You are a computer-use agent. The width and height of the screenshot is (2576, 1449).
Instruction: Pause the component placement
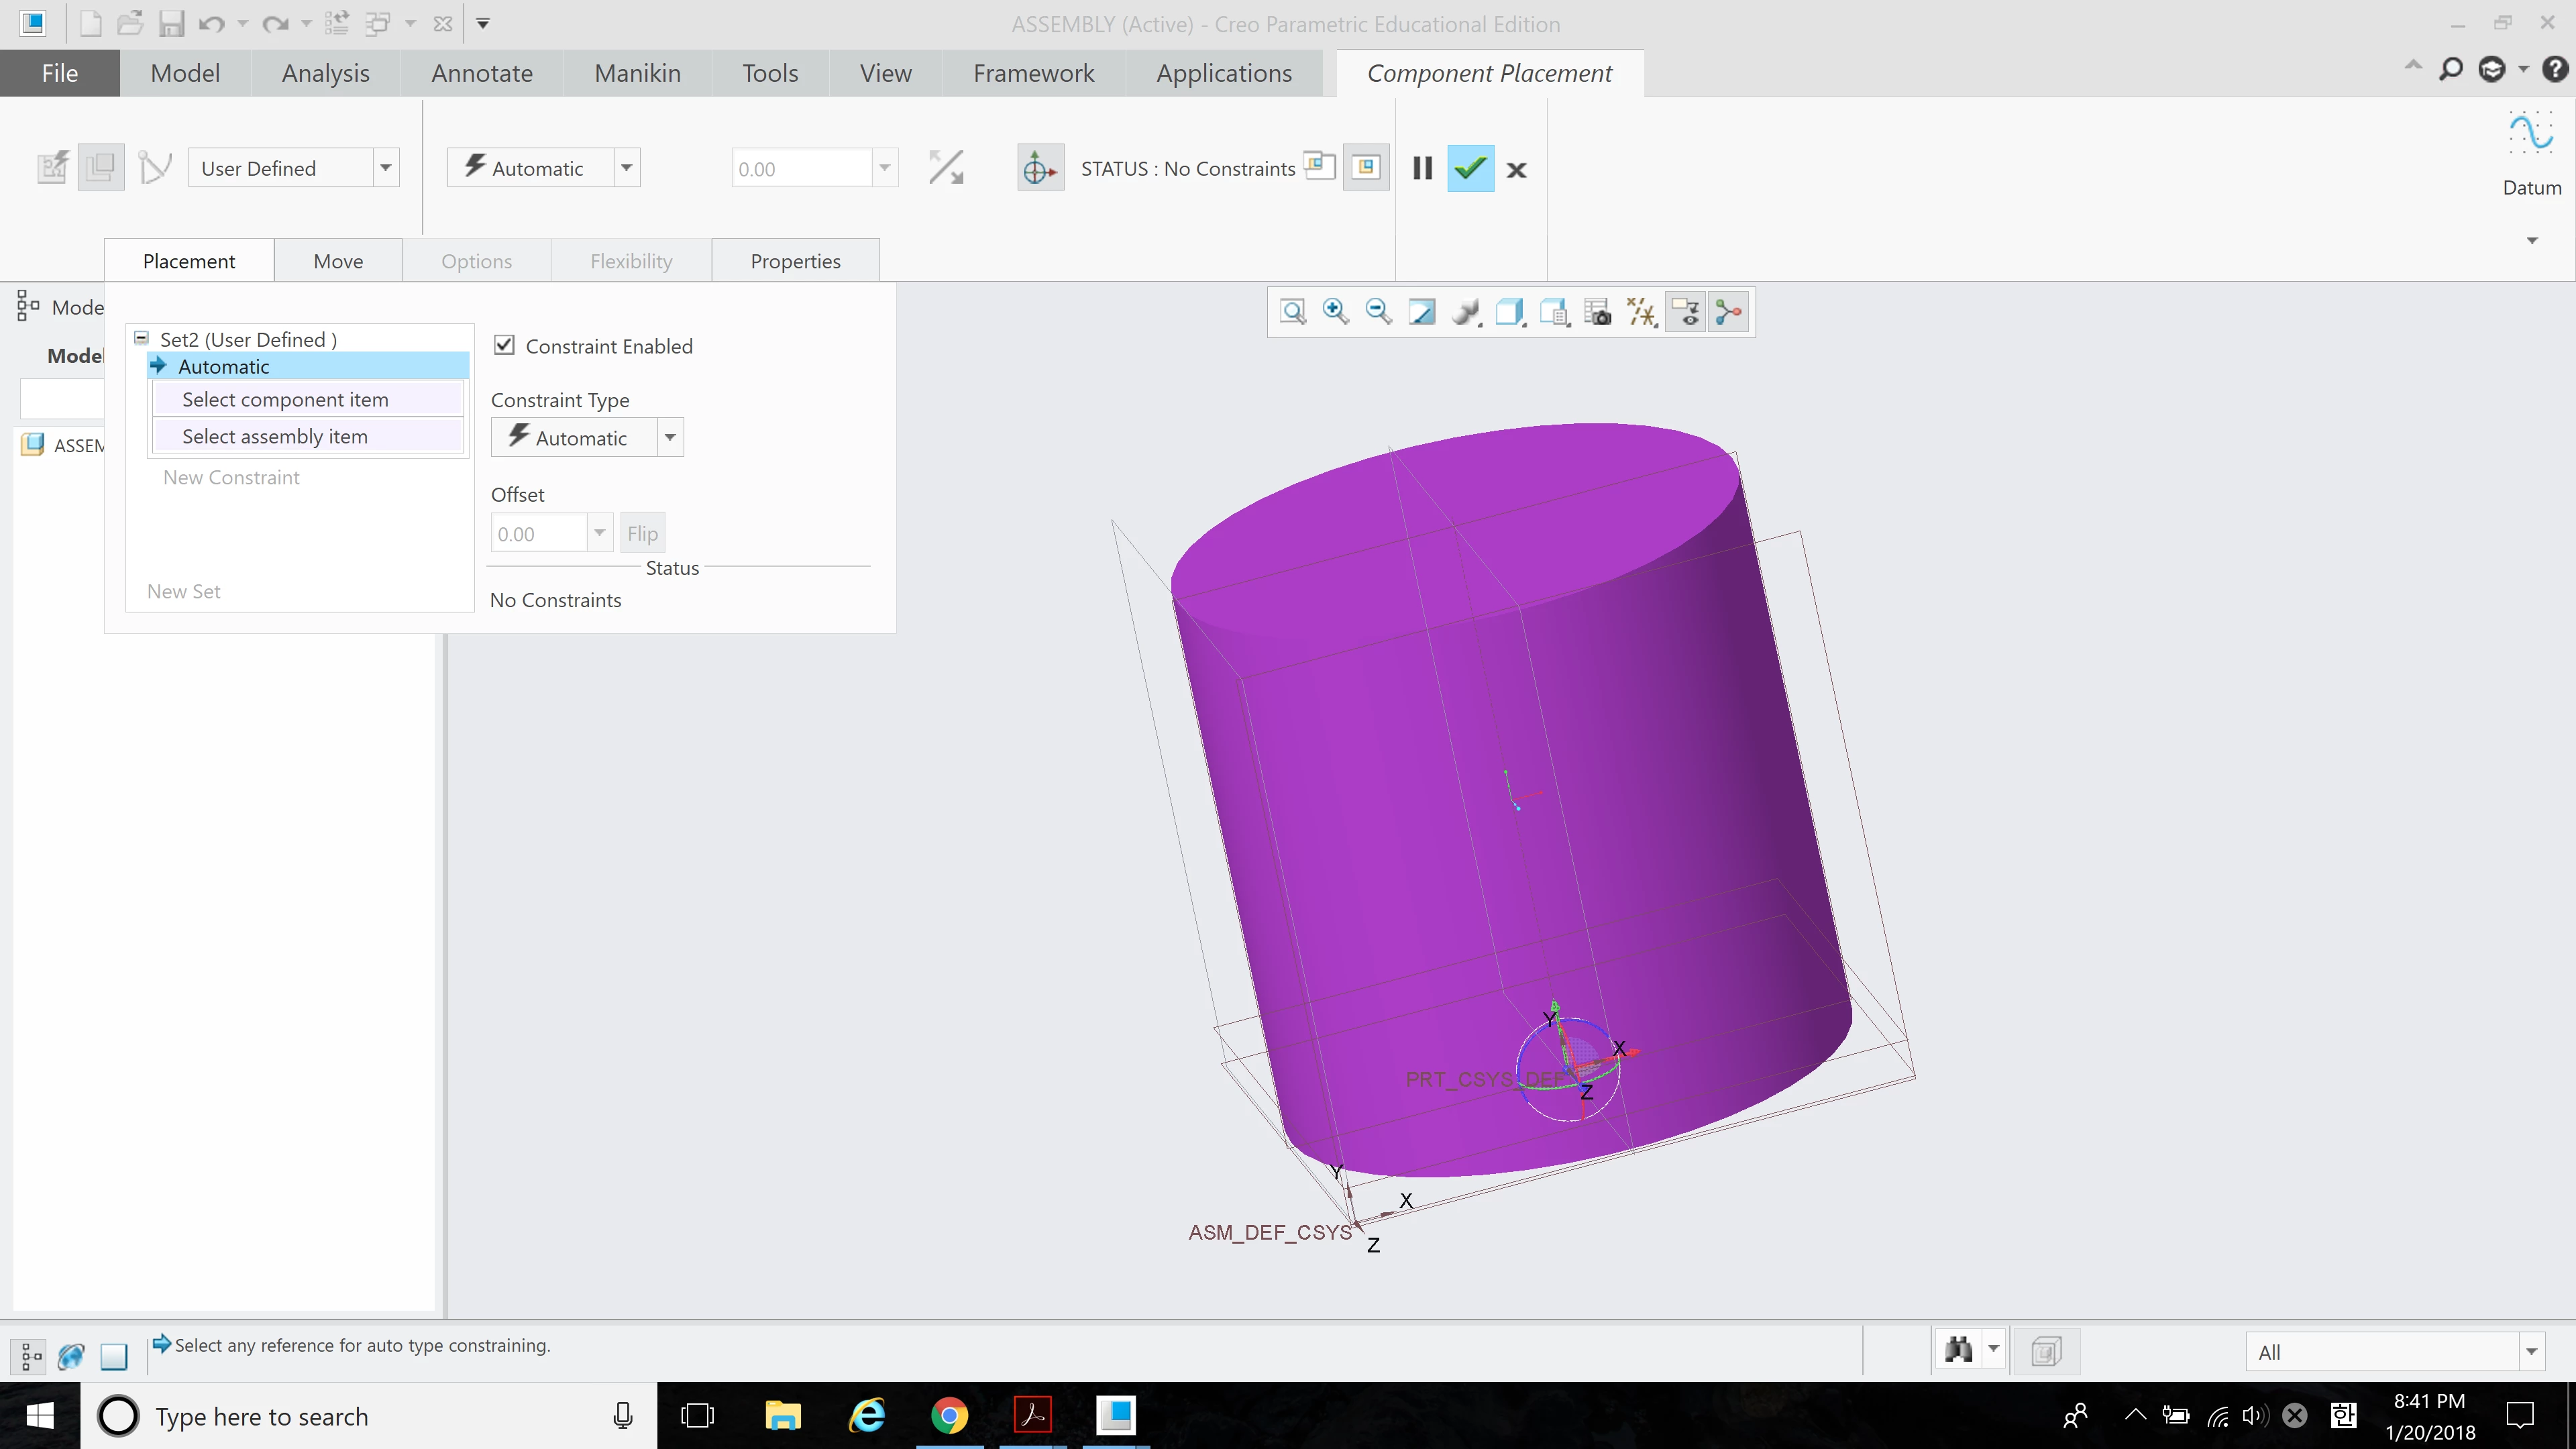pos(1422,169)
